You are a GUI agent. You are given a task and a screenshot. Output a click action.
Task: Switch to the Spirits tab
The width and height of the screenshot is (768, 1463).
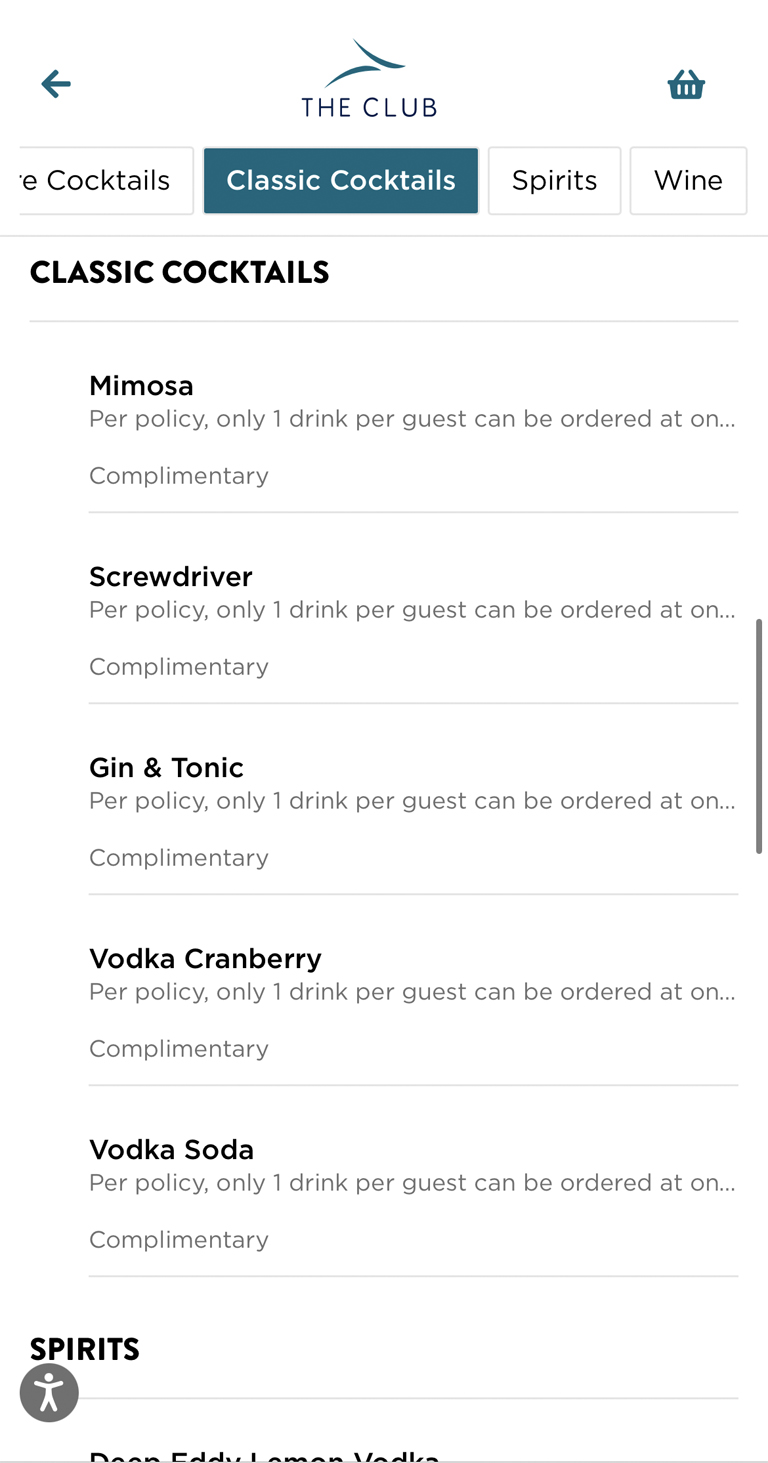[554, 181]
